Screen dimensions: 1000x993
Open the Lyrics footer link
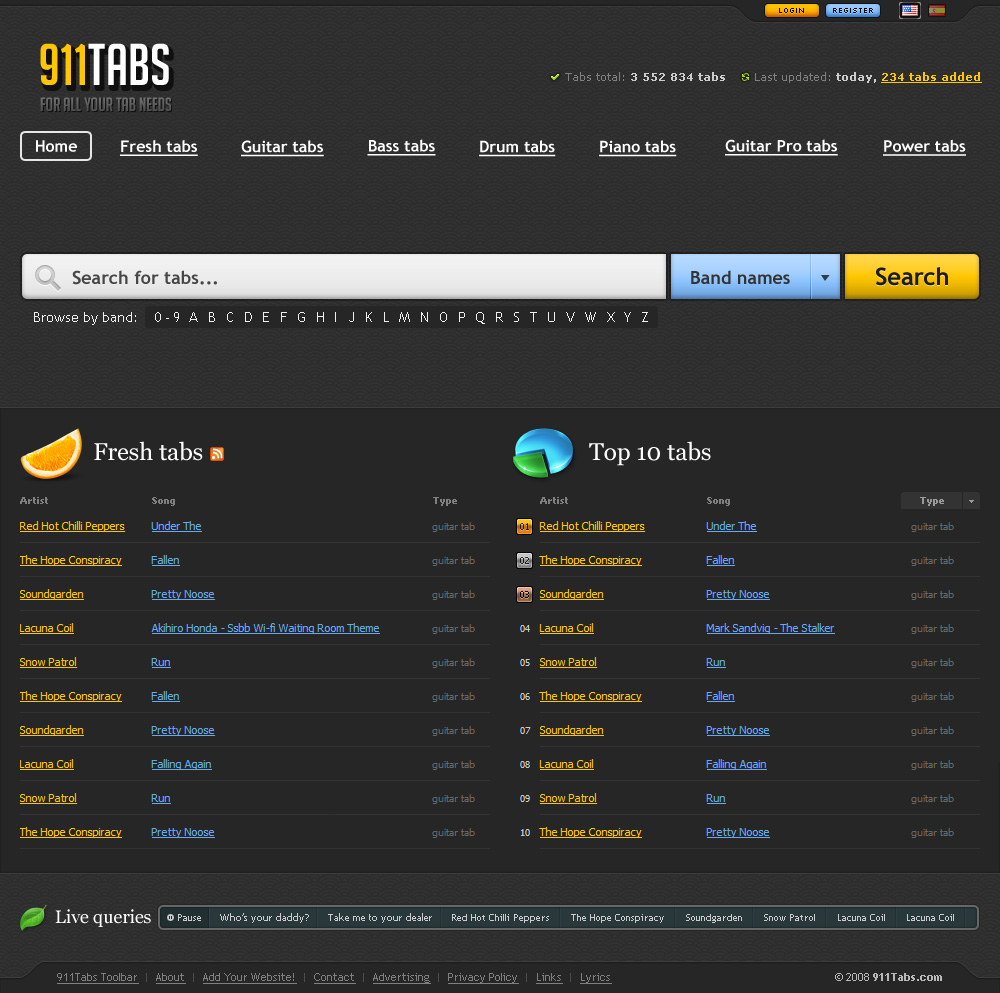(595, 977)
